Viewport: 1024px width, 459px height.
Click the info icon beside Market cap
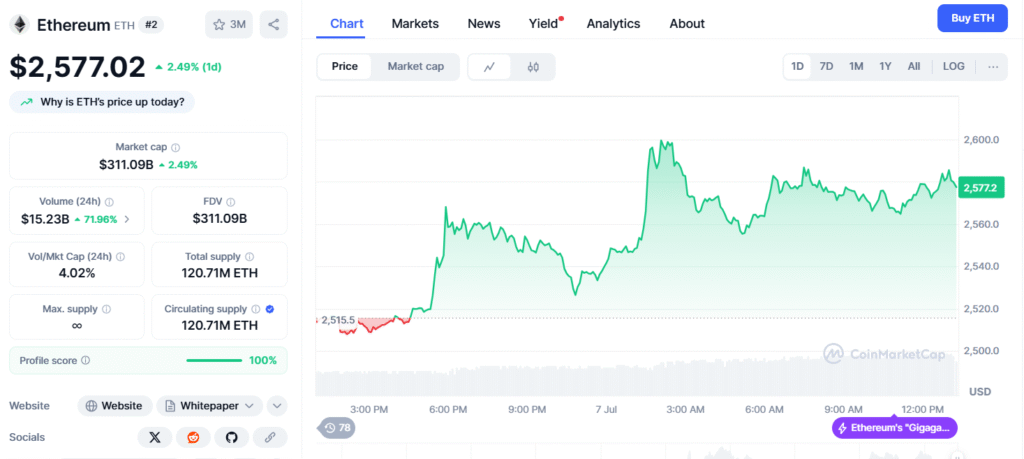tap(176, 147)
